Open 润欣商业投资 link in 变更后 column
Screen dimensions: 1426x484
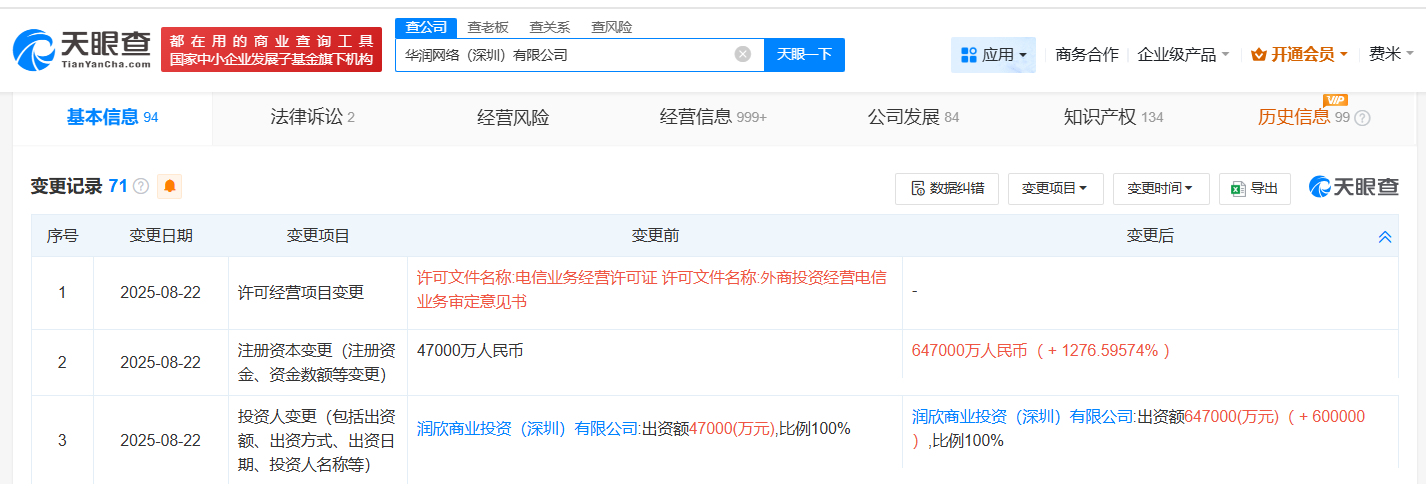(1023, 416)
